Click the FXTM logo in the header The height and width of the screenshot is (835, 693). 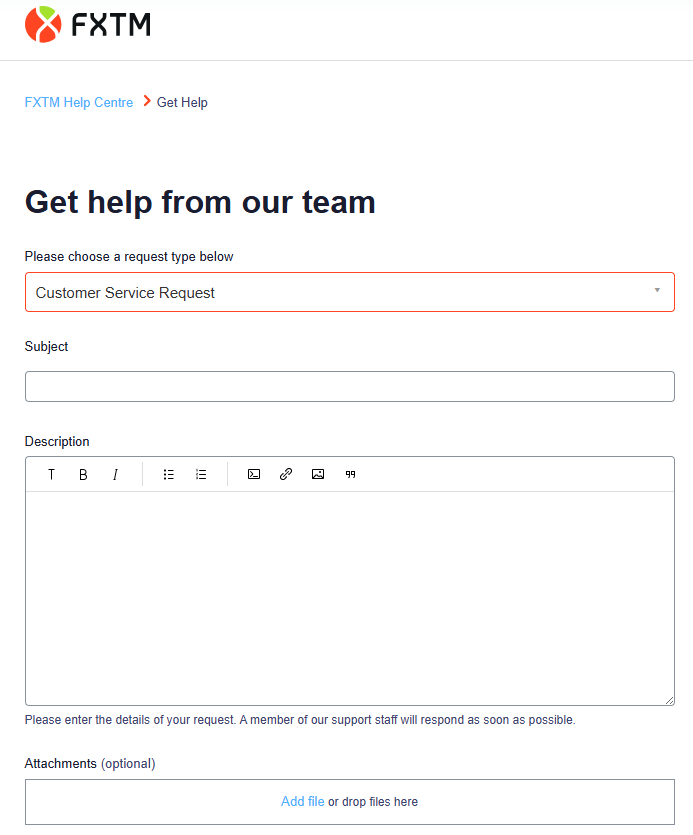click(88, 24)
